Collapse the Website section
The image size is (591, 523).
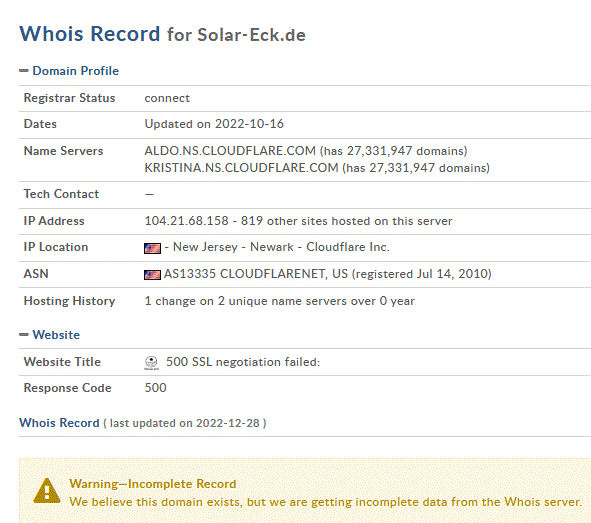49,335
